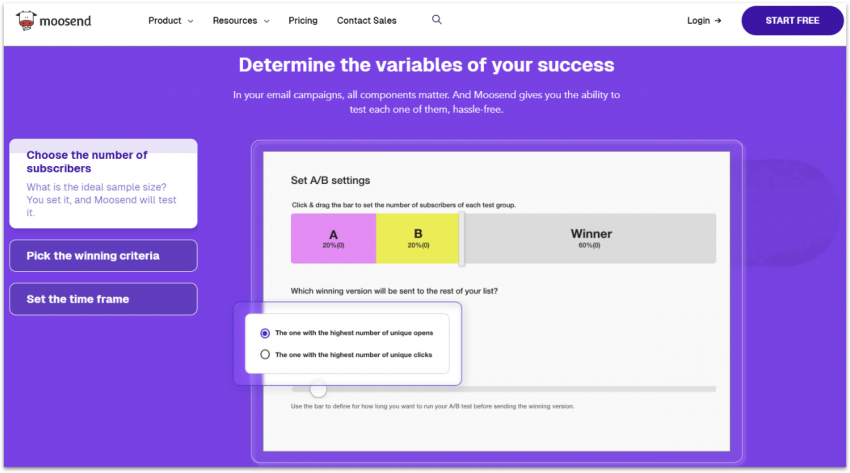Click the Login link
Screen dimensions: 850x473
[698, 20]
